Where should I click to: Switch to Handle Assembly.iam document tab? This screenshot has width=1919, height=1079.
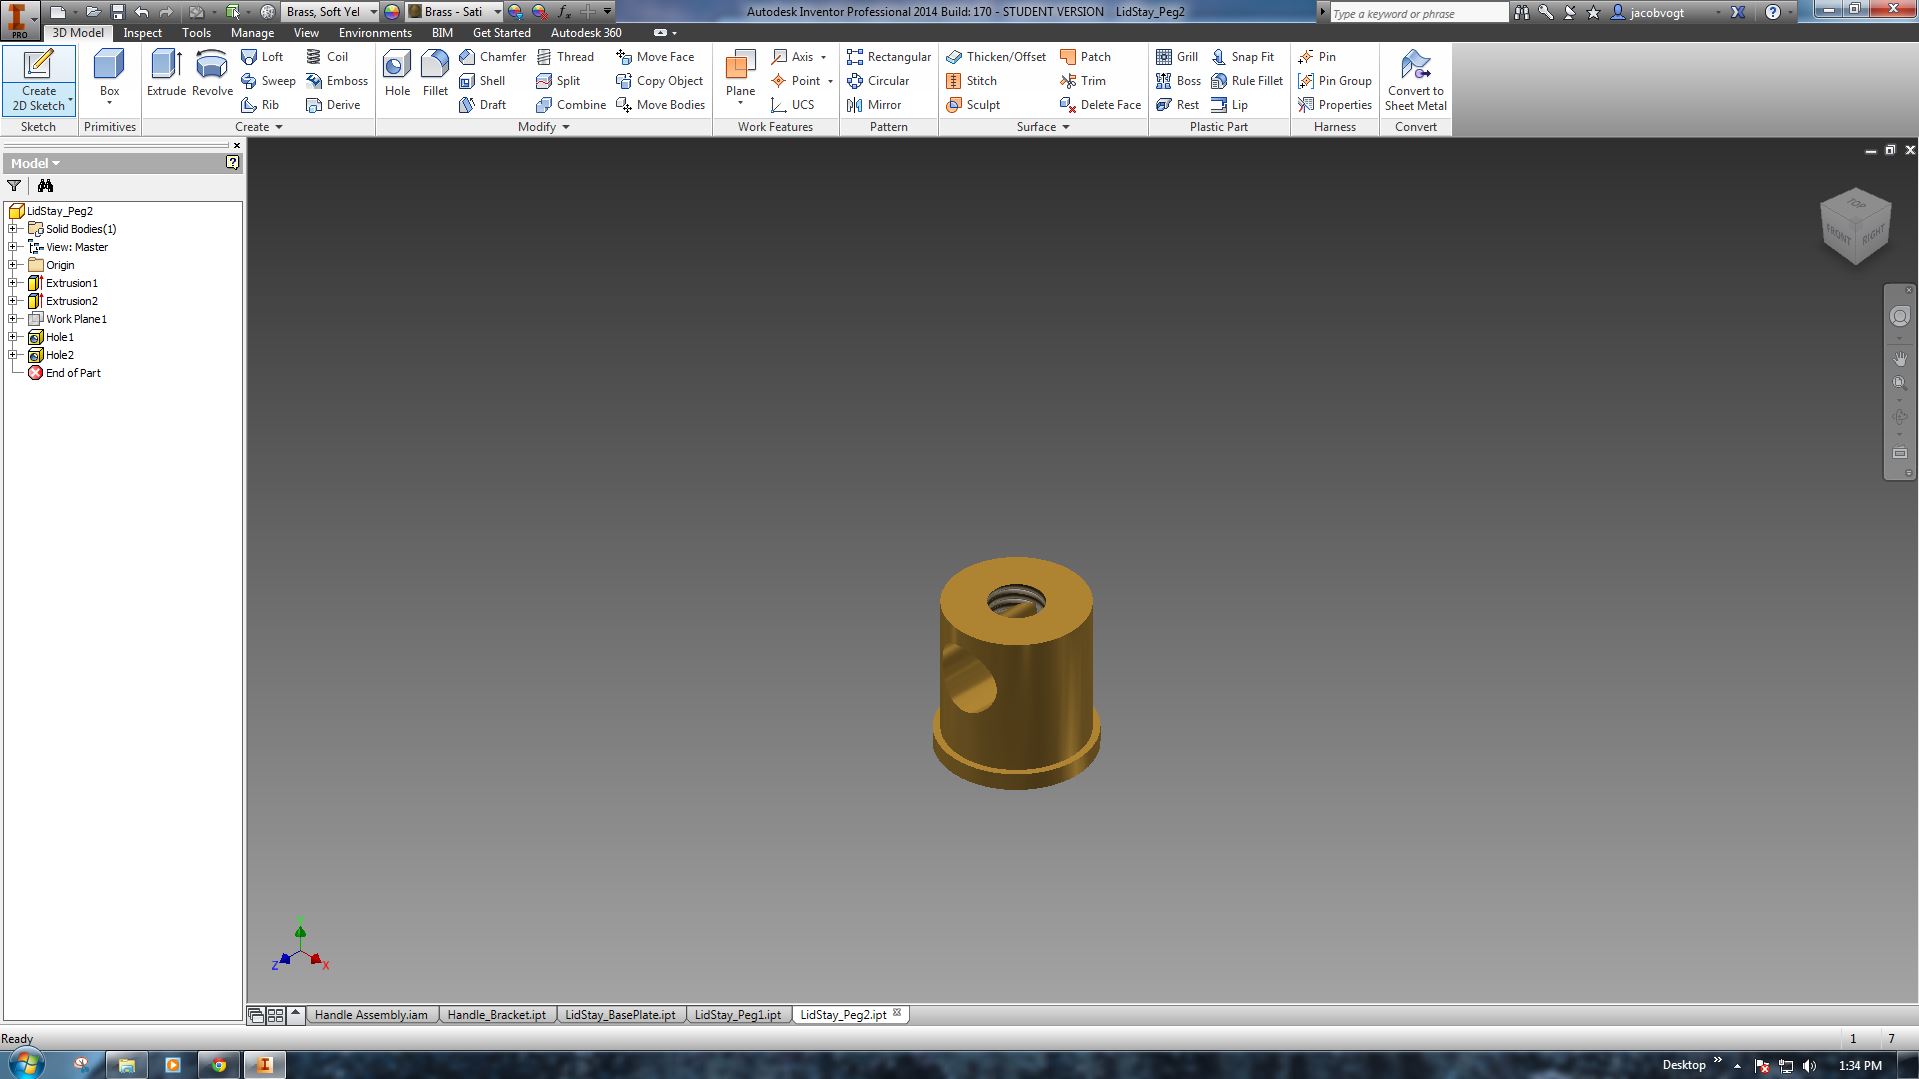pos(371,1015)
